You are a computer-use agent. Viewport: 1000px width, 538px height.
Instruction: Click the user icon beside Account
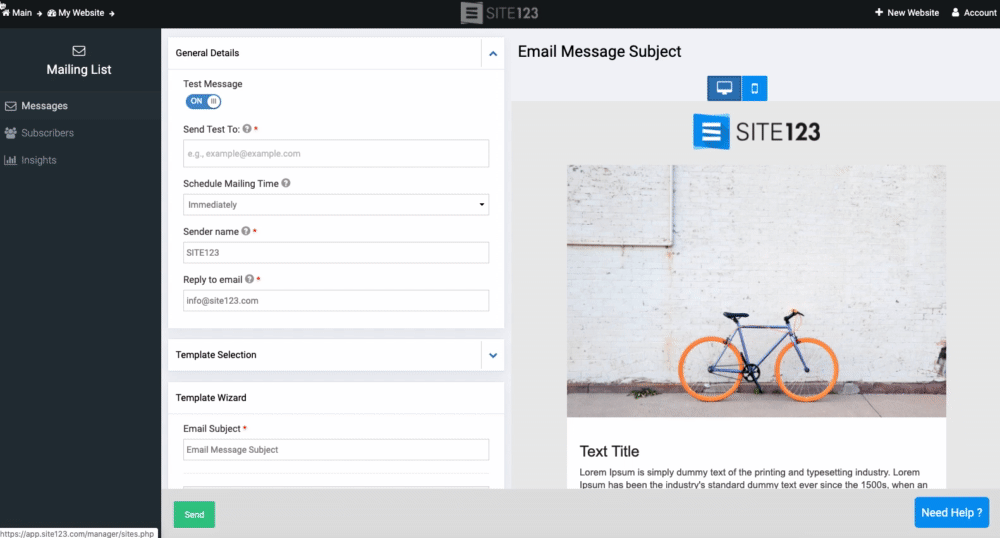(x=955, y=12)
